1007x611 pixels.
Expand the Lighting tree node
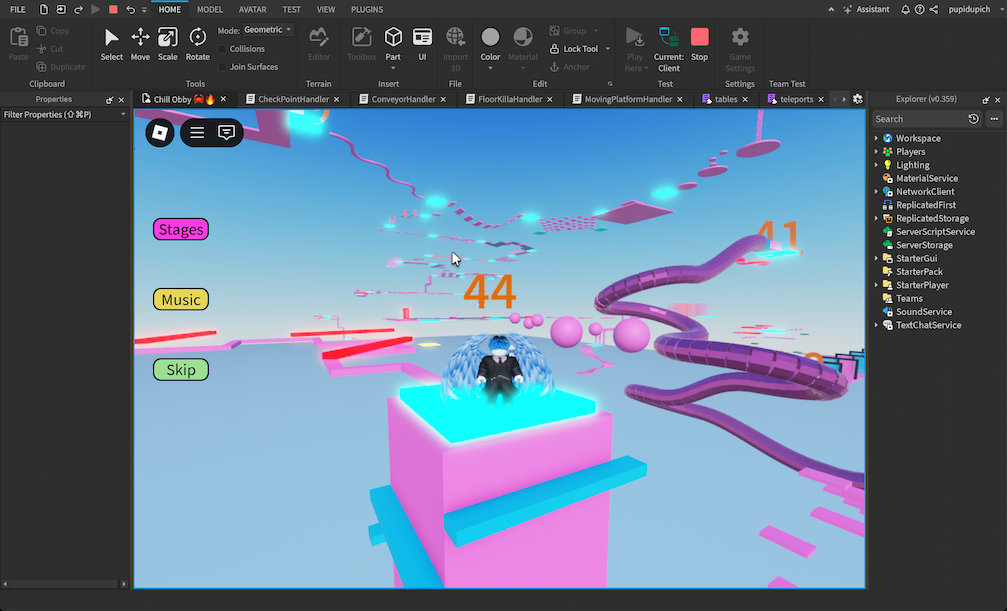(x=876, y=165)
